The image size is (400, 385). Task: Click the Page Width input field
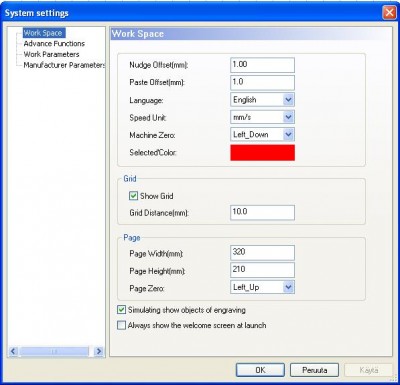click(262, 253)
